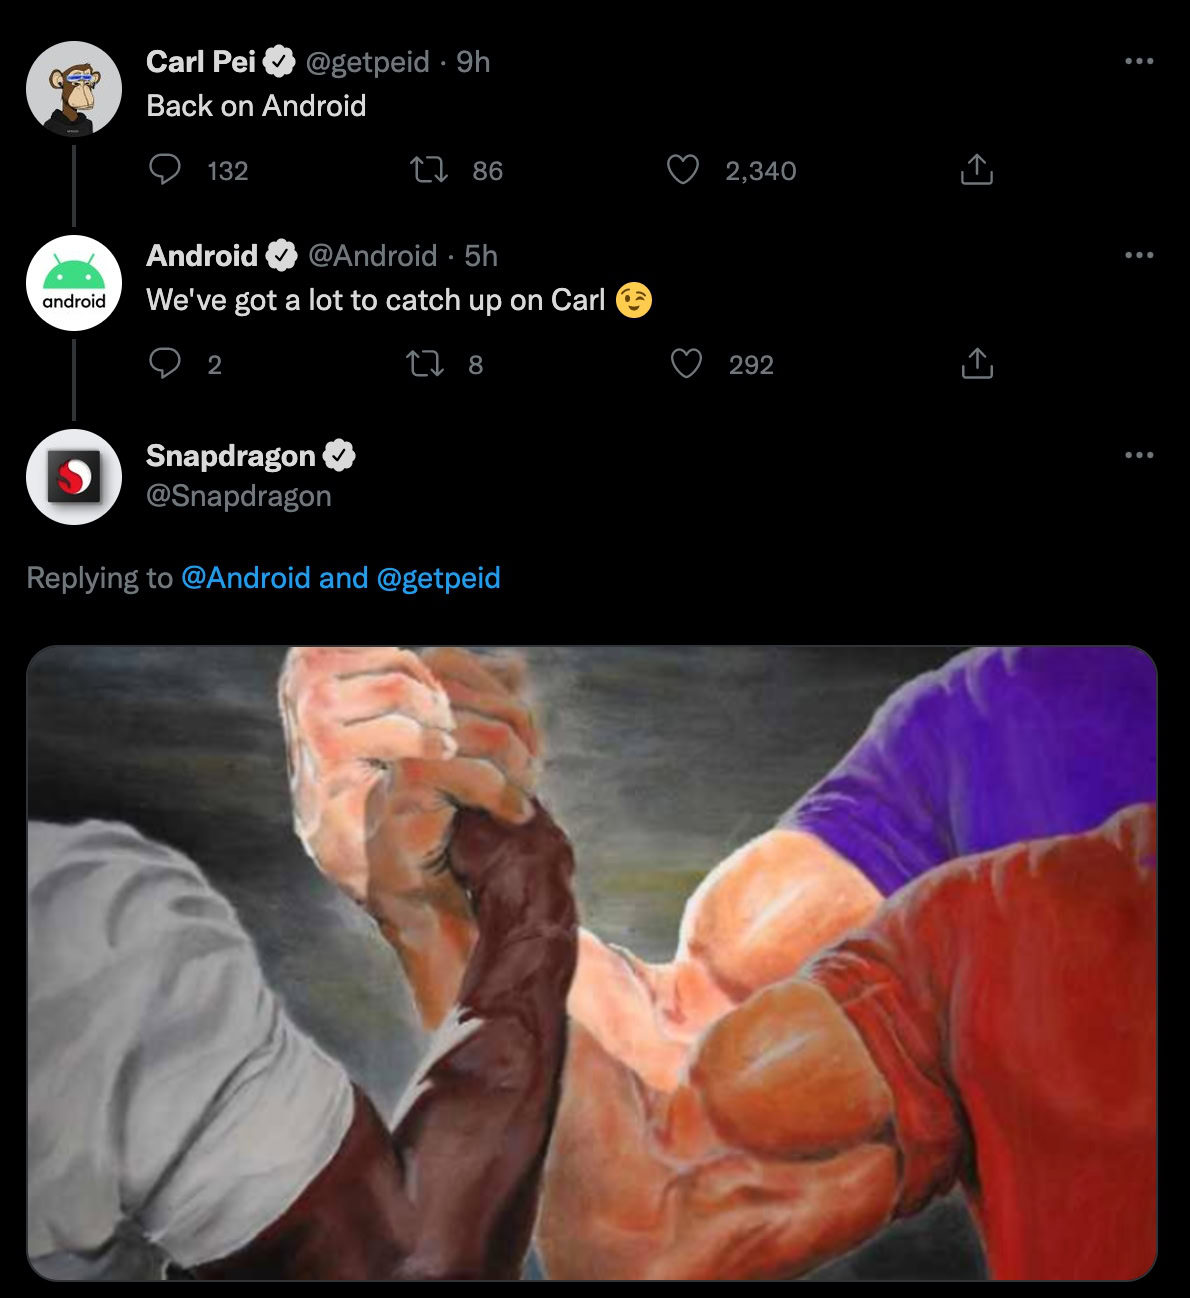1190x1298 pixels.
Task: Open more options for Carl Pei's tweet
Action: point(1138,62)
